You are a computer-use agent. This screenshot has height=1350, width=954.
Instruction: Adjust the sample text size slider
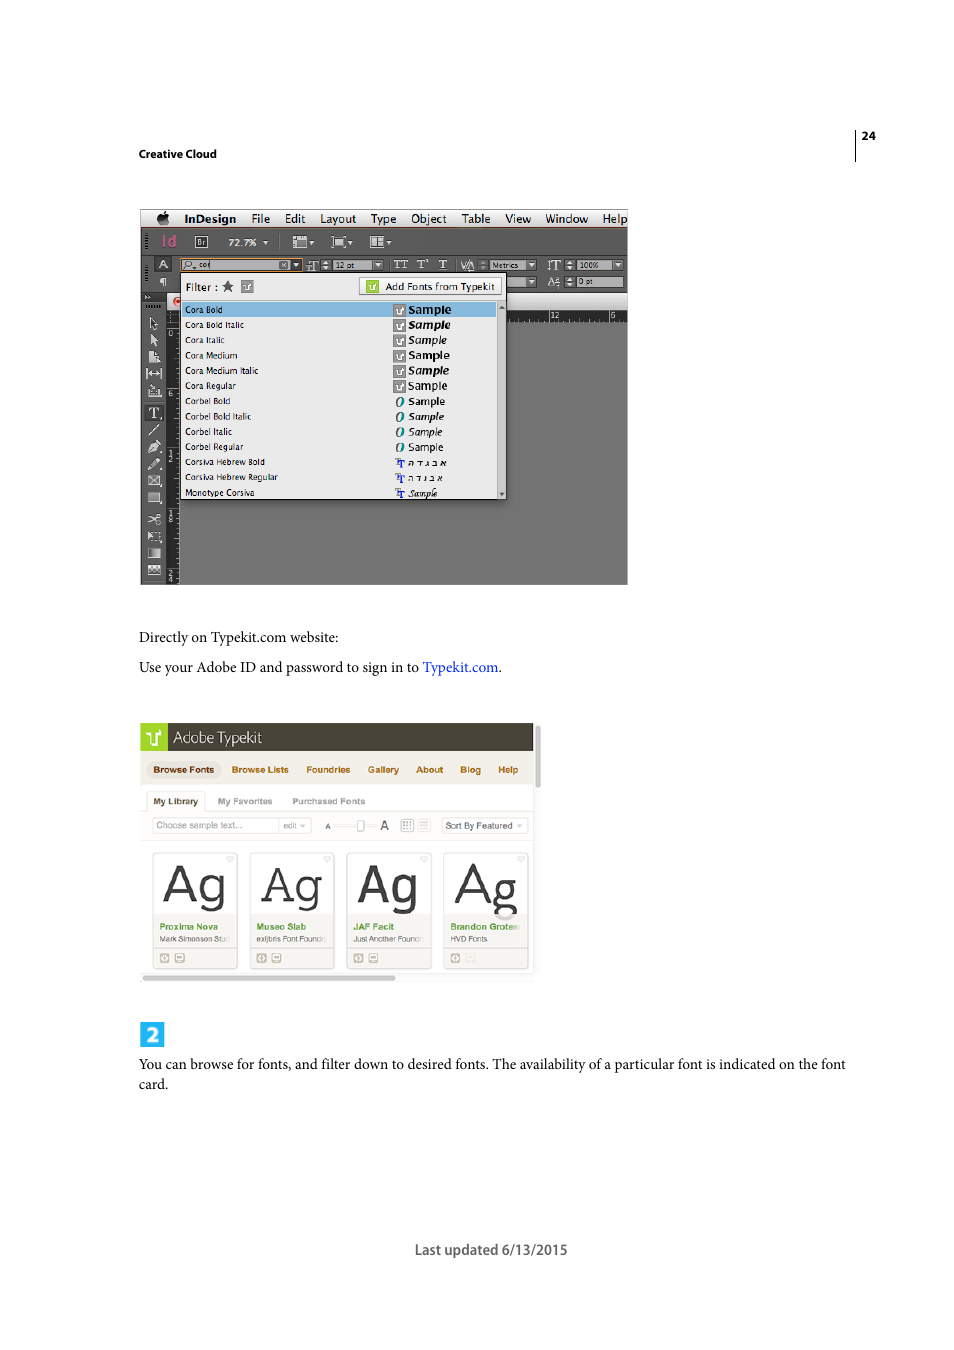tap(361, 826)
